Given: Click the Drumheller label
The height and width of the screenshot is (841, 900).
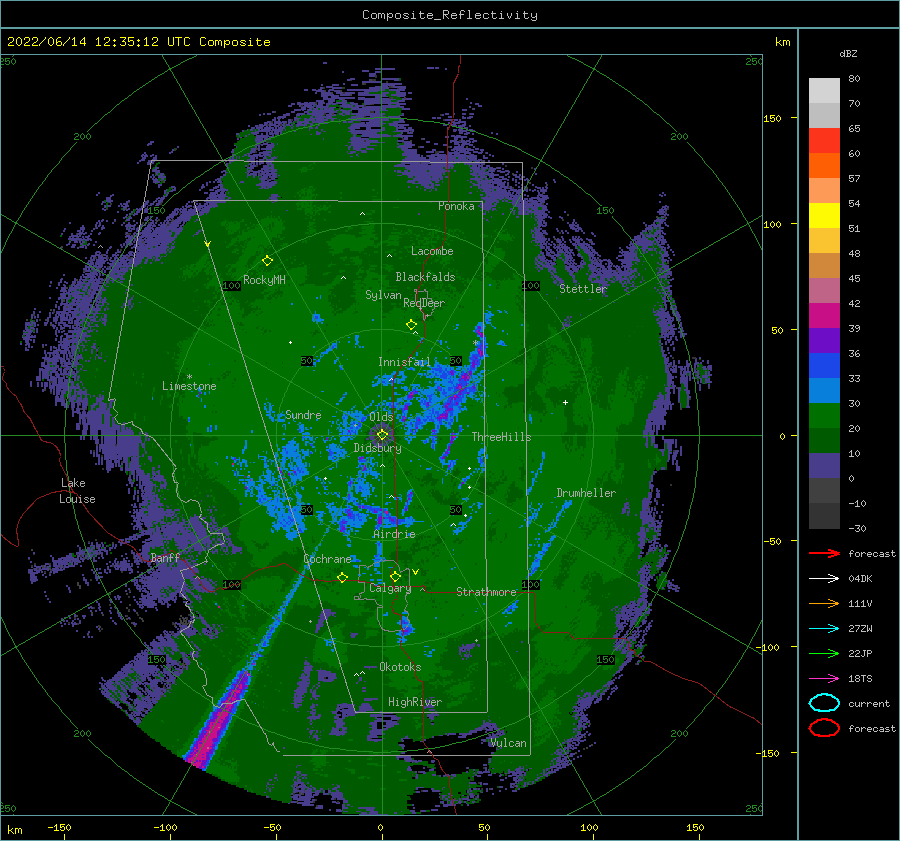Looking at the screenshot, I should pyautogui.click(x=586, y=493).
